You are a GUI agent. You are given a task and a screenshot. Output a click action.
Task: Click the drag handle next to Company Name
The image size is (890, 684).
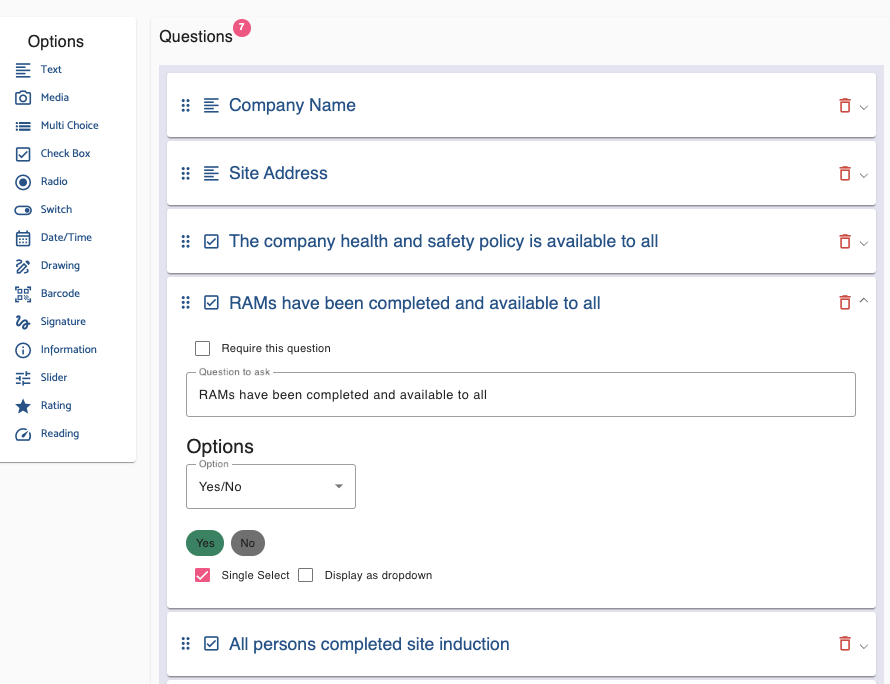(x=185, y=105)
